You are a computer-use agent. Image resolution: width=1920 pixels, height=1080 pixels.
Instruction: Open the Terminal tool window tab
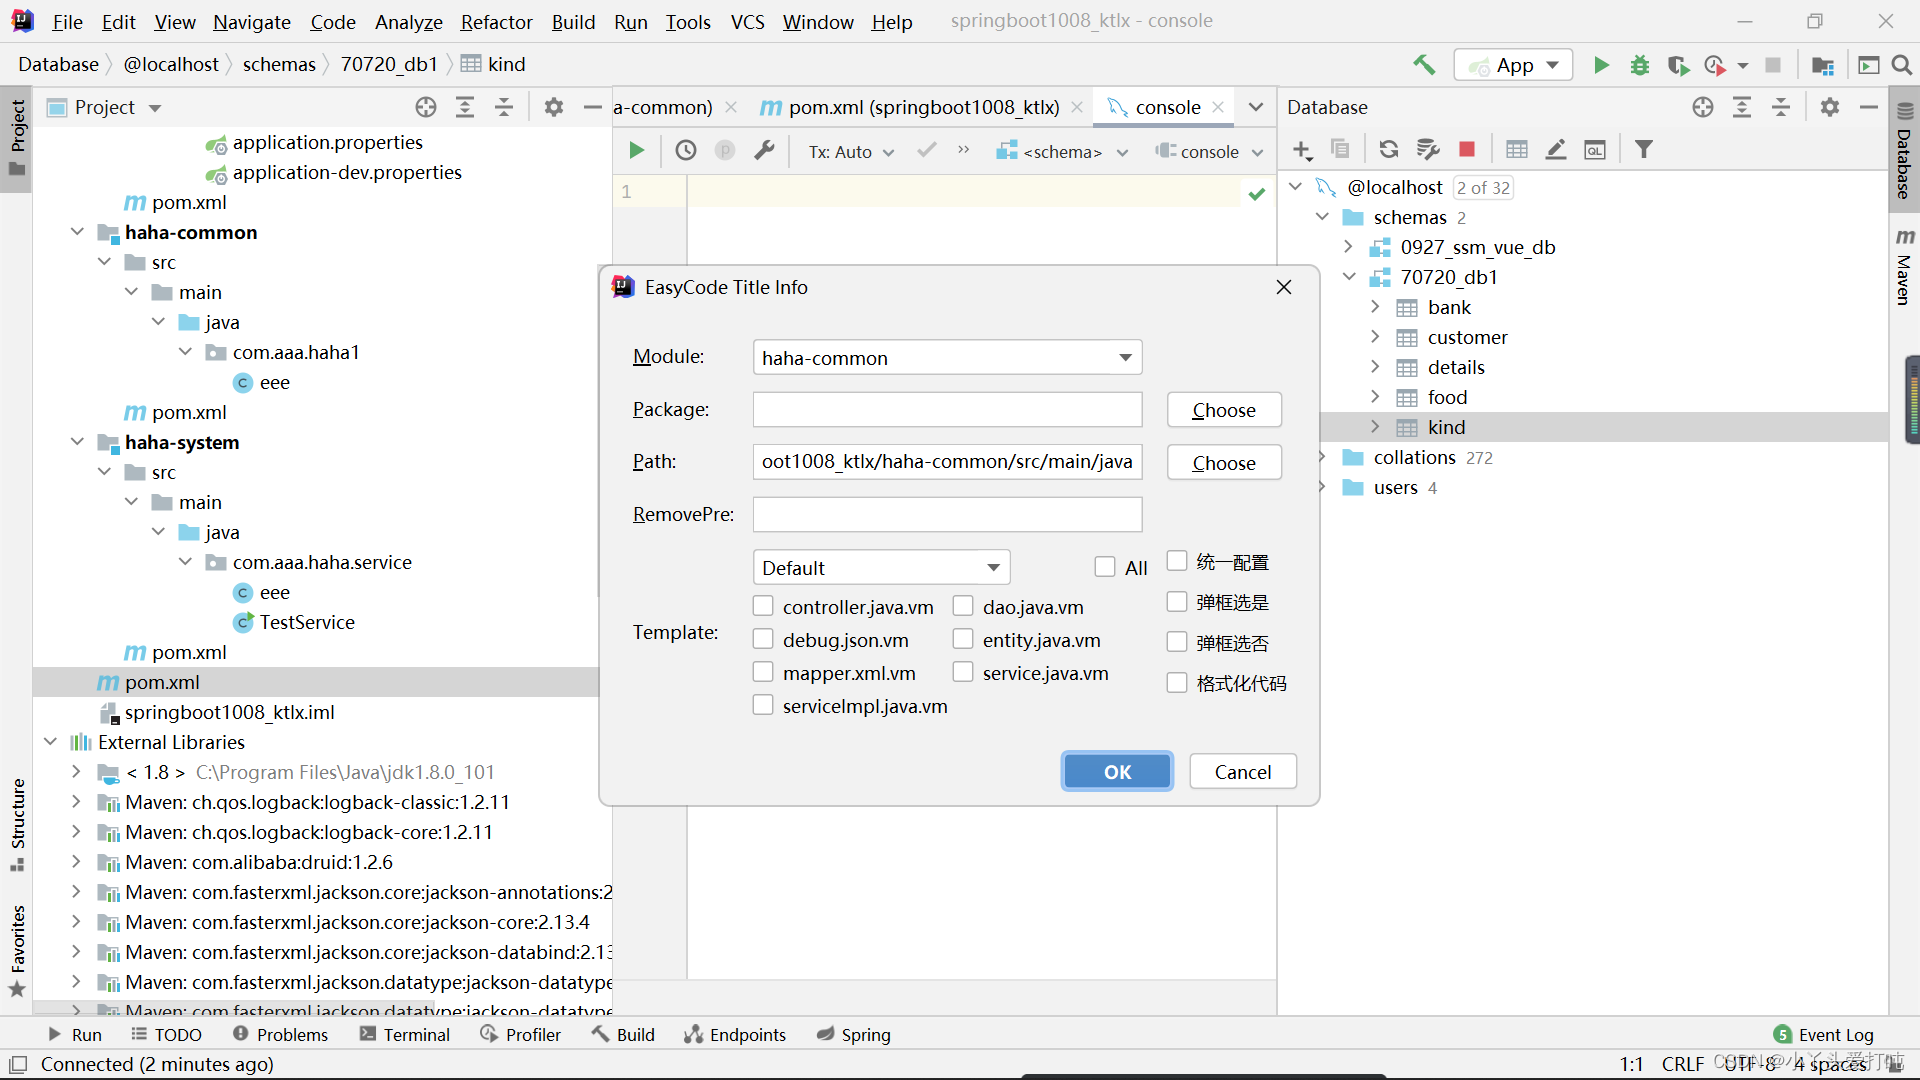coord(405,1034)
